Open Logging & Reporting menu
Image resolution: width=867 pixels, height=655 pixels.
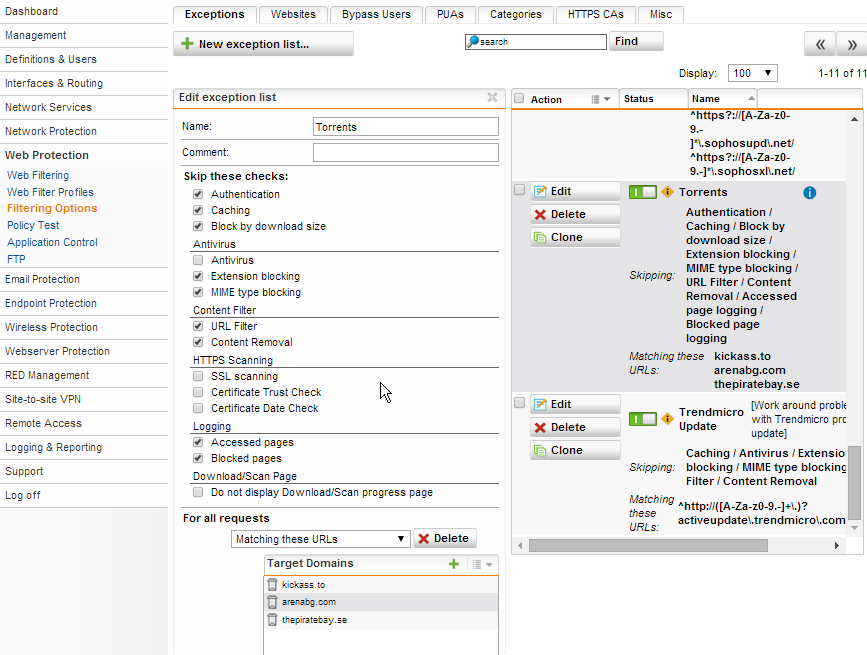point(54,447)
